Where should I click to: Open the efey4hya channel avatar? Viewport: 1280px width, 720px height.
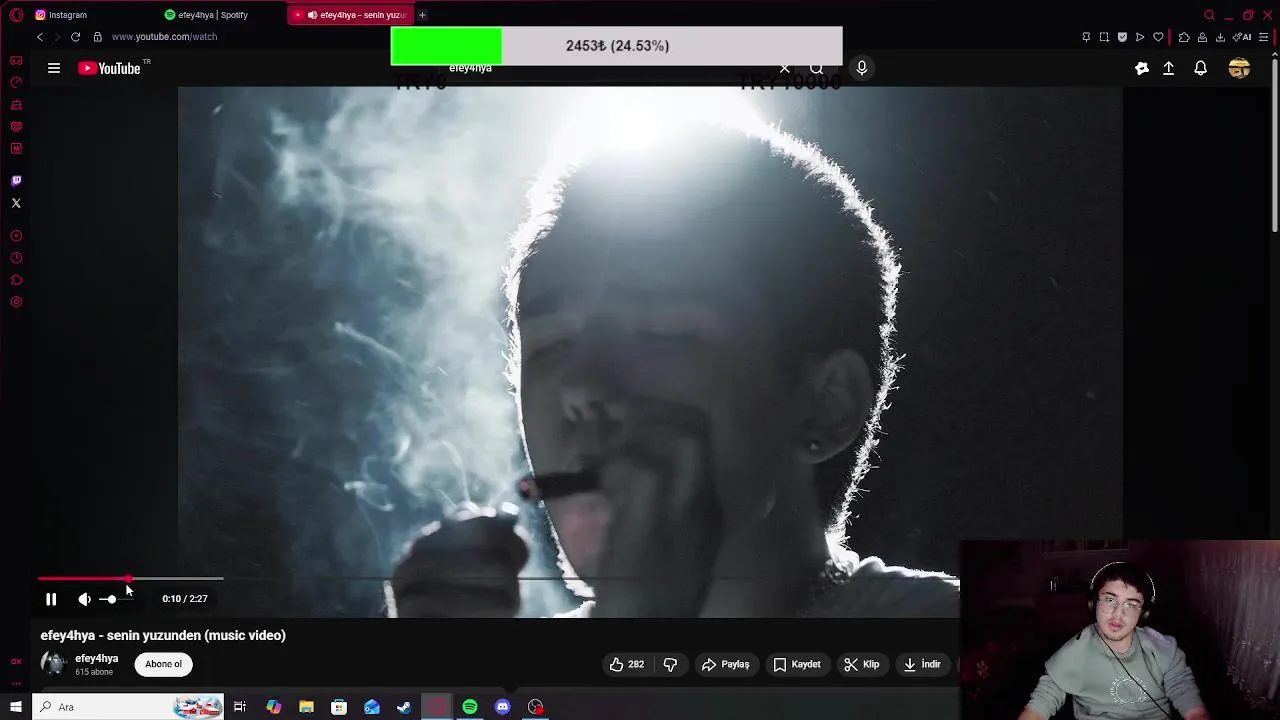[53, 664]
